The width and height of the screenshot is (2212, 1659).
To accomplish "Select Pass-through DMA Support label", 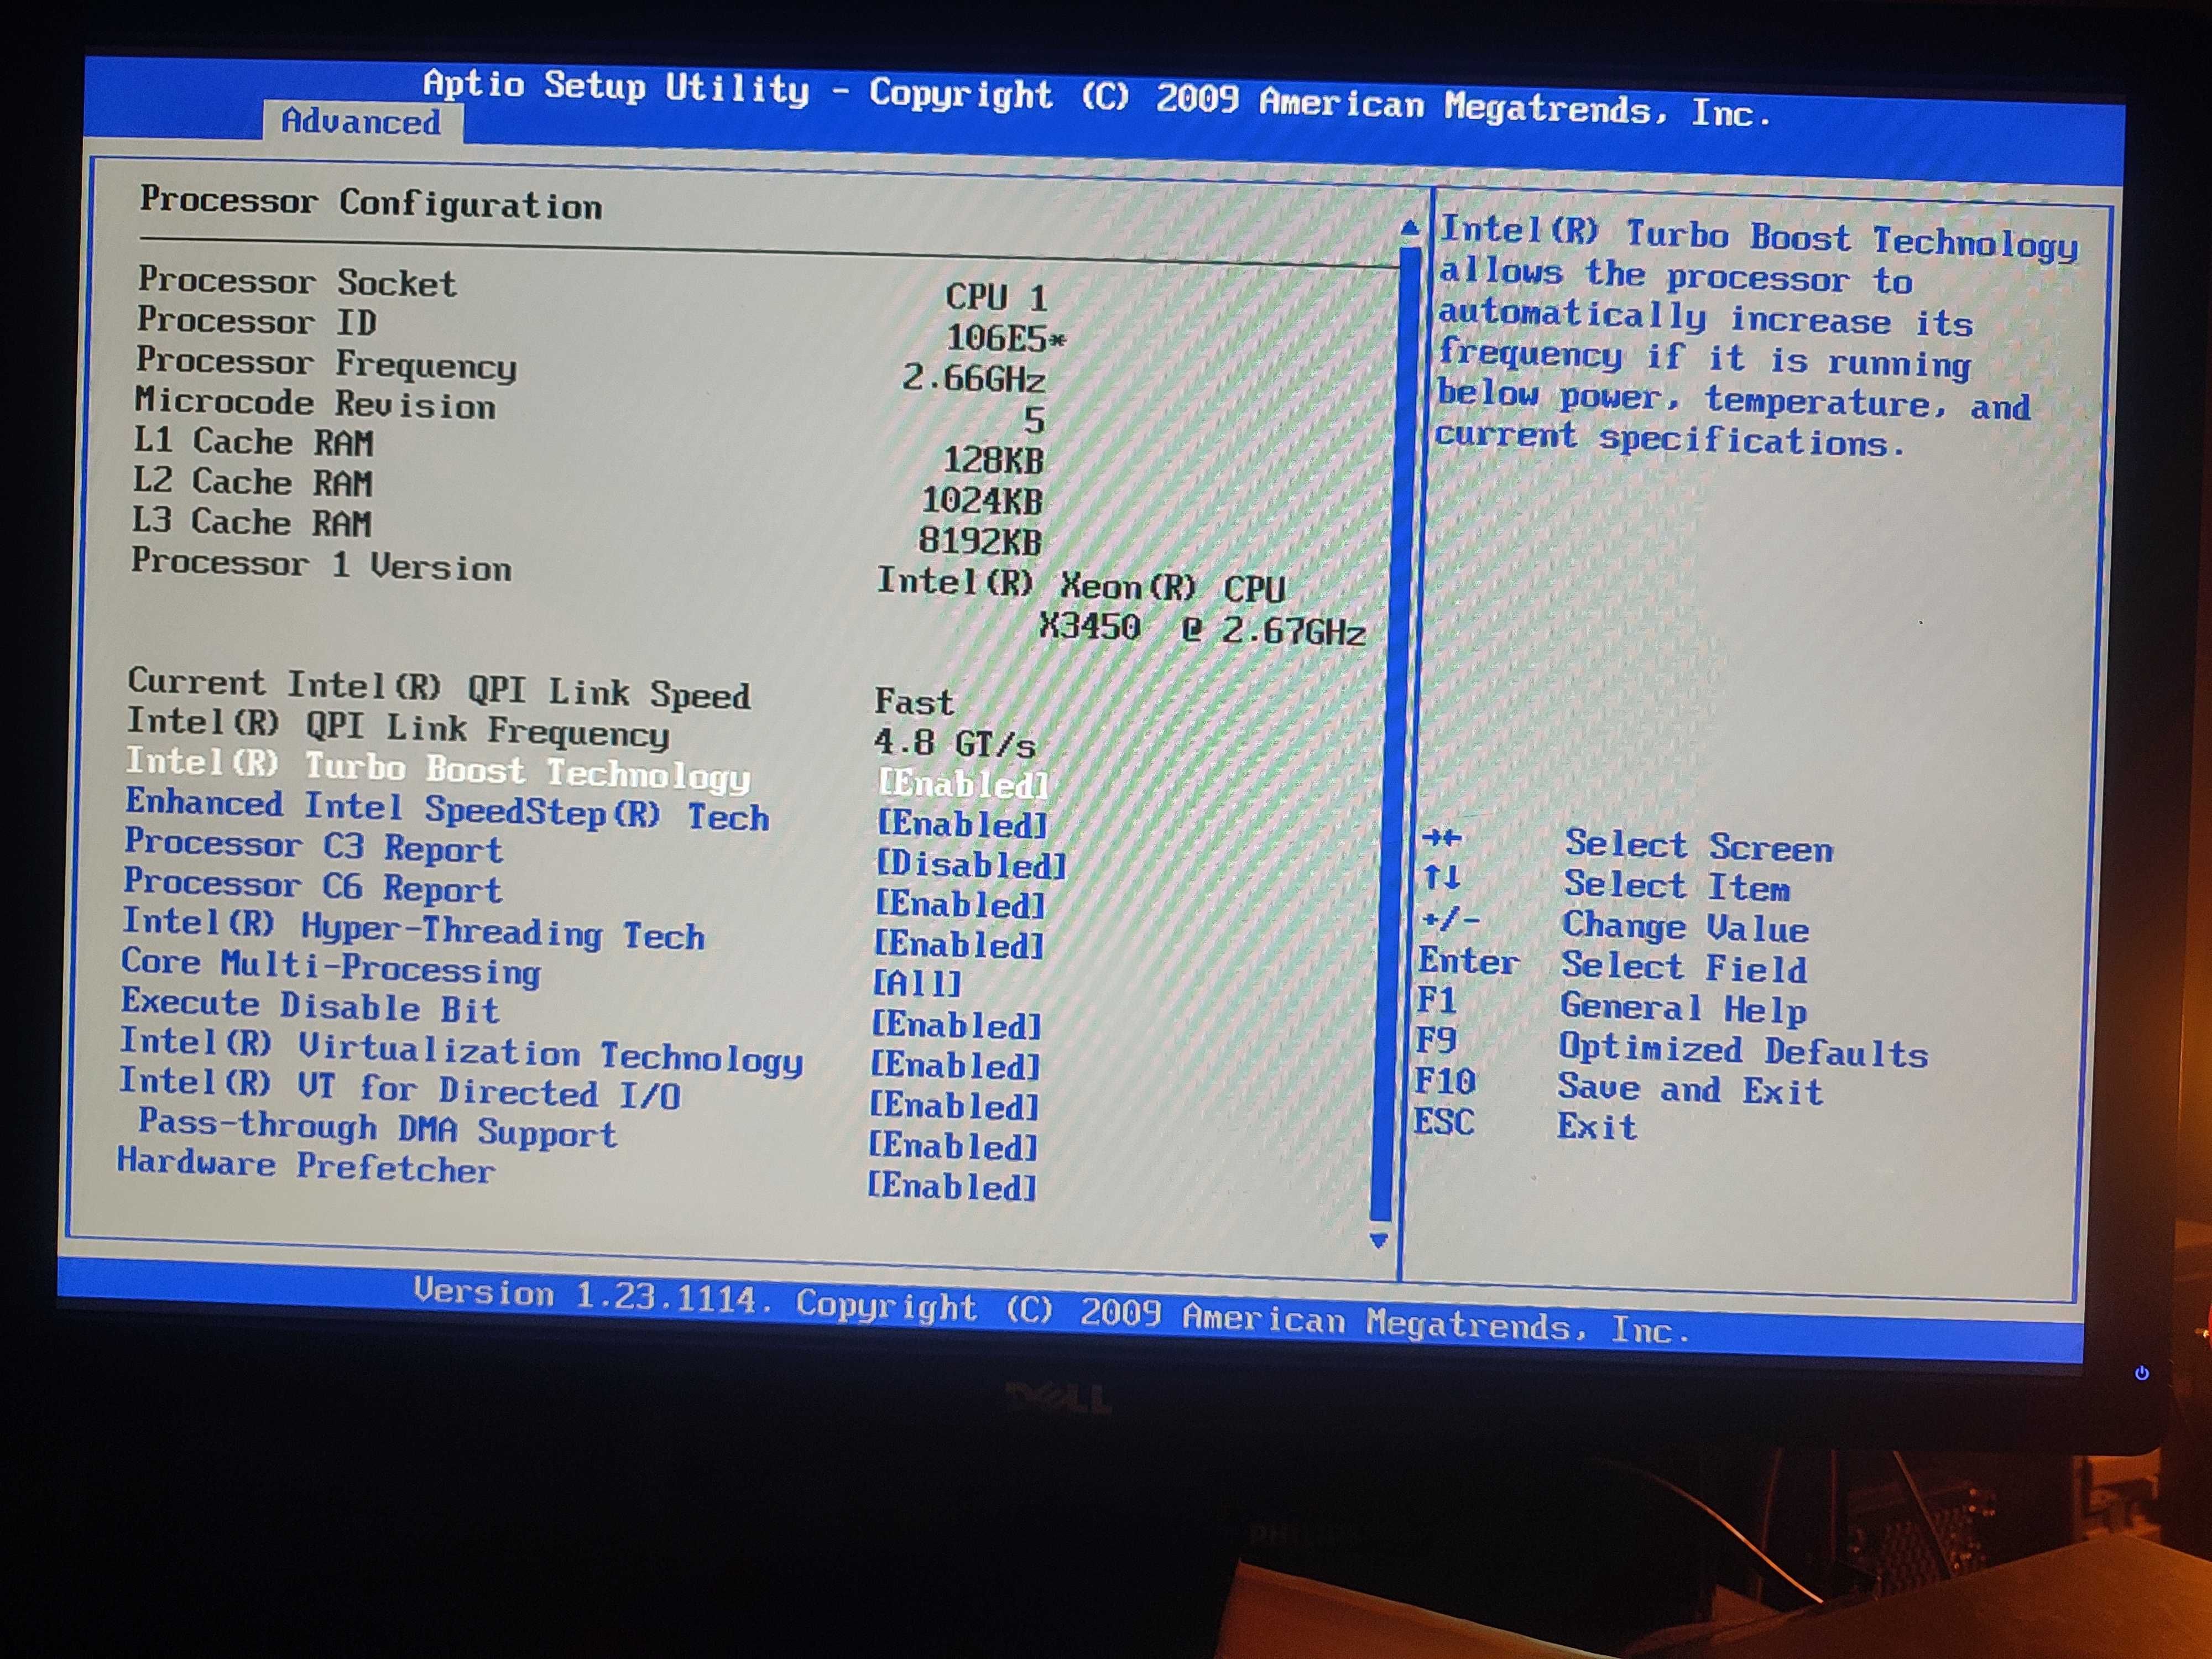I will 377,1128.
